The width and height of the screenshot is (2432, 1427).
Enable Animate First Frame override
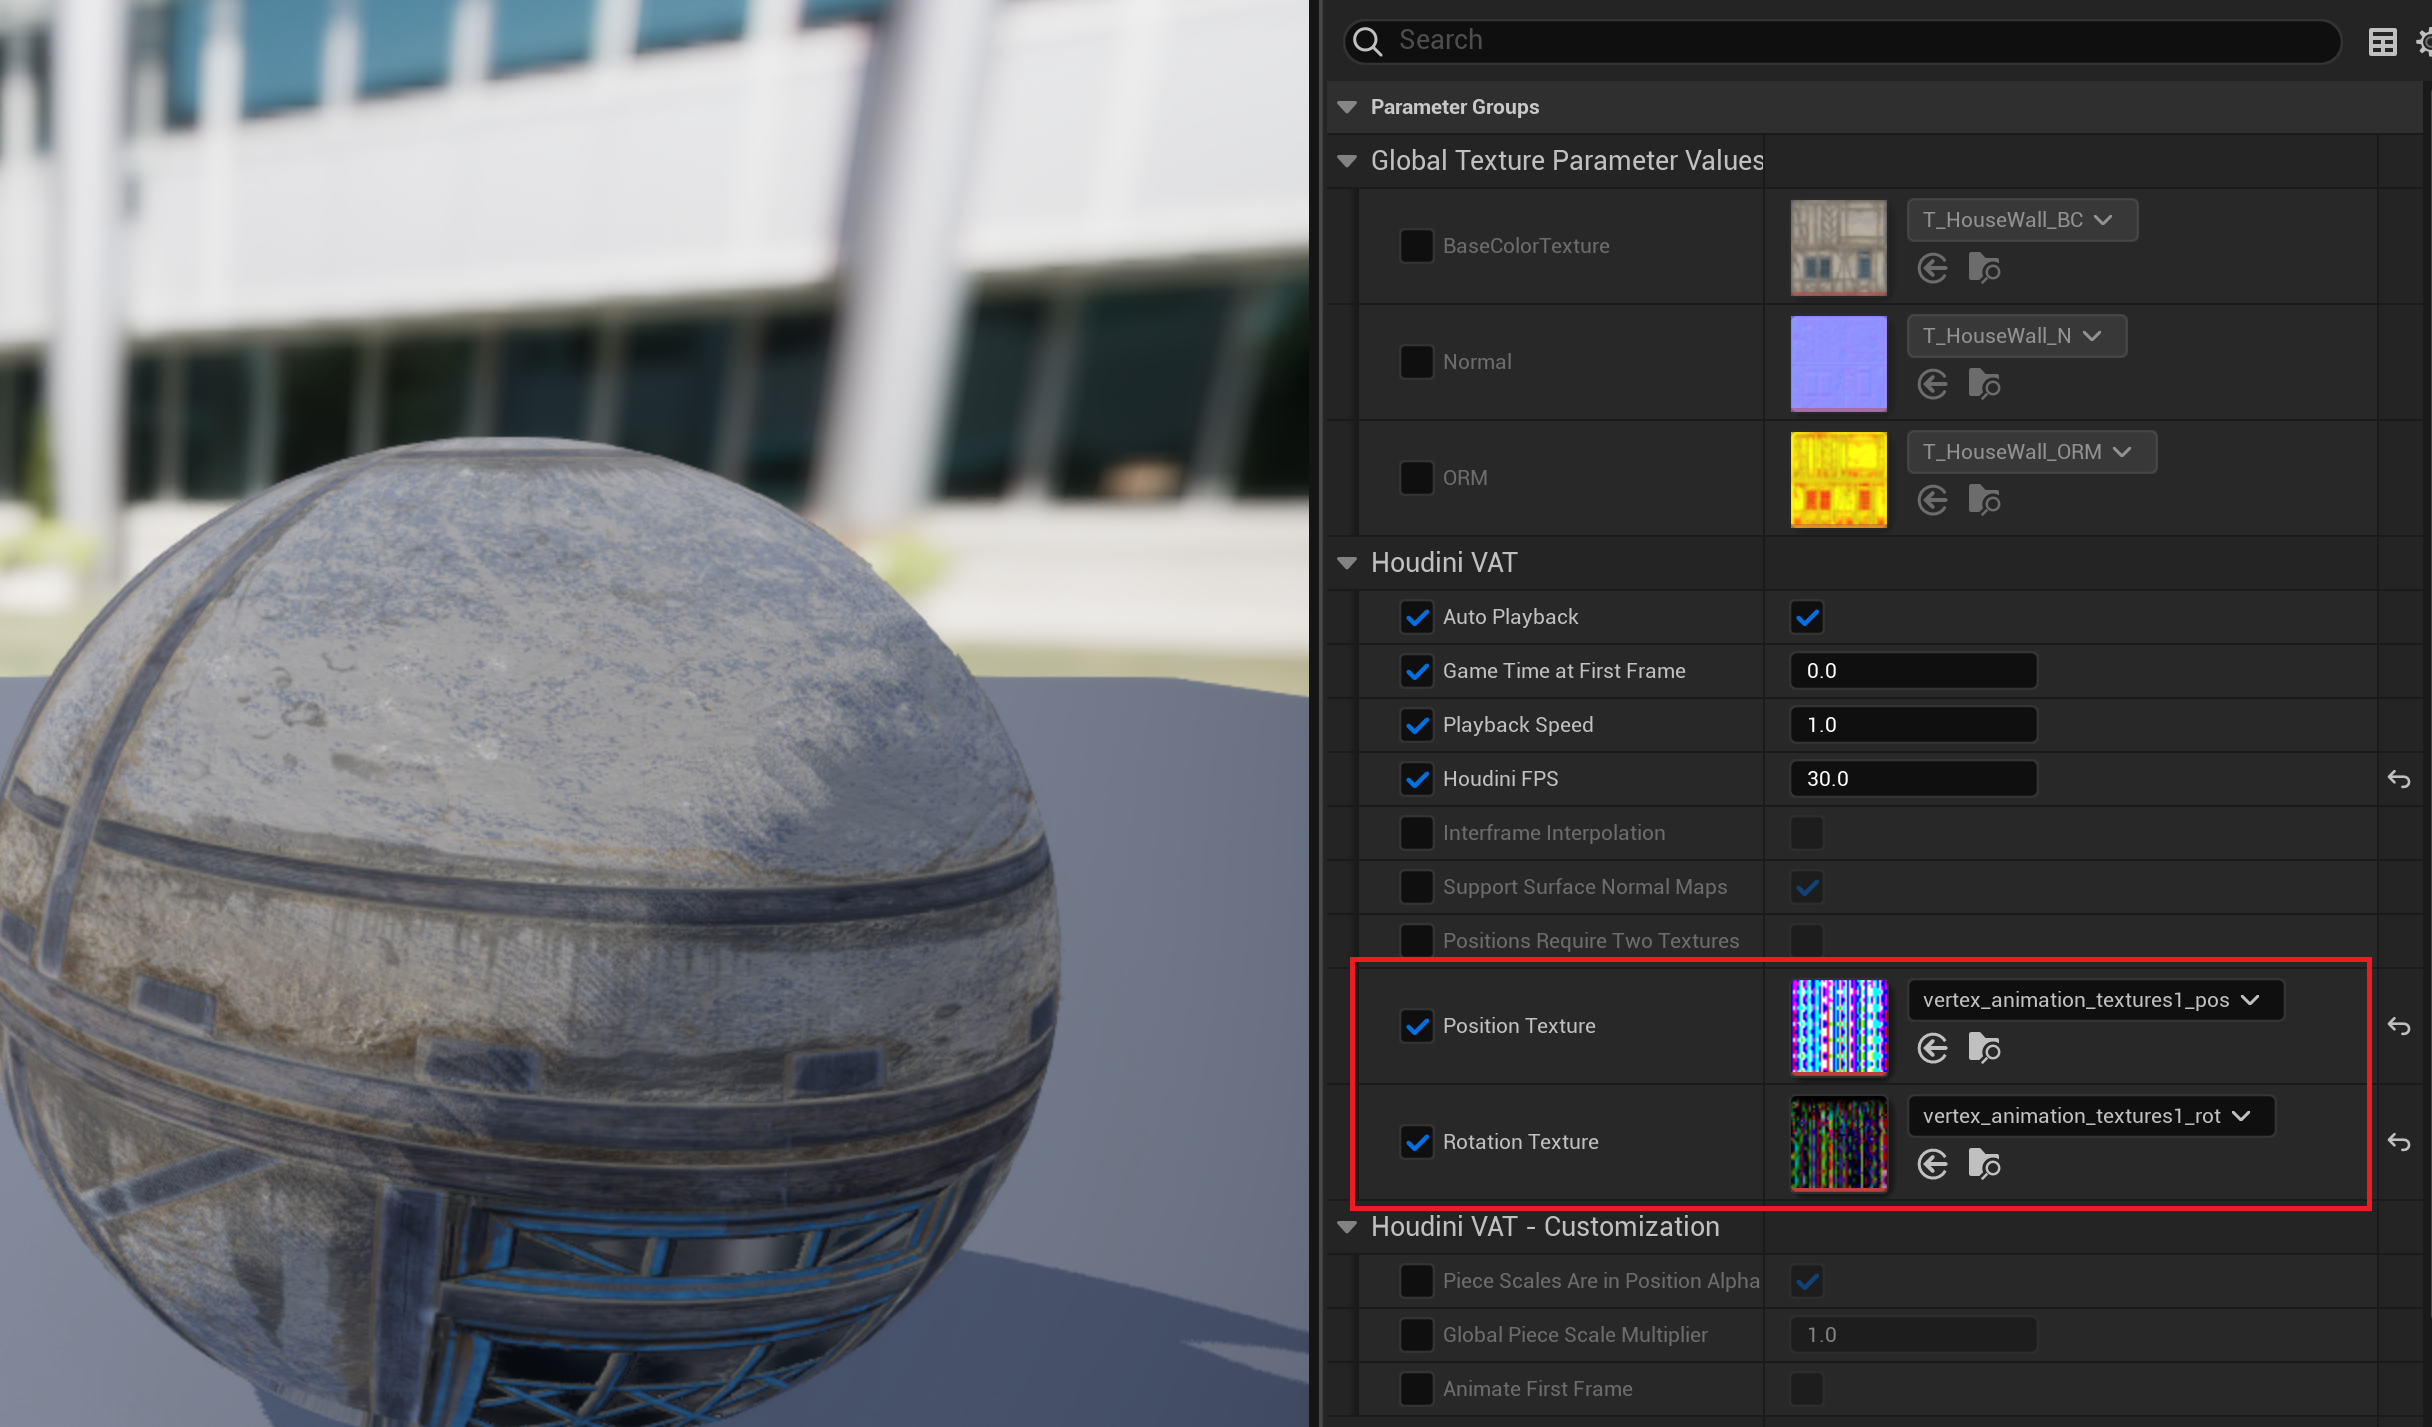point(1416,1389)
